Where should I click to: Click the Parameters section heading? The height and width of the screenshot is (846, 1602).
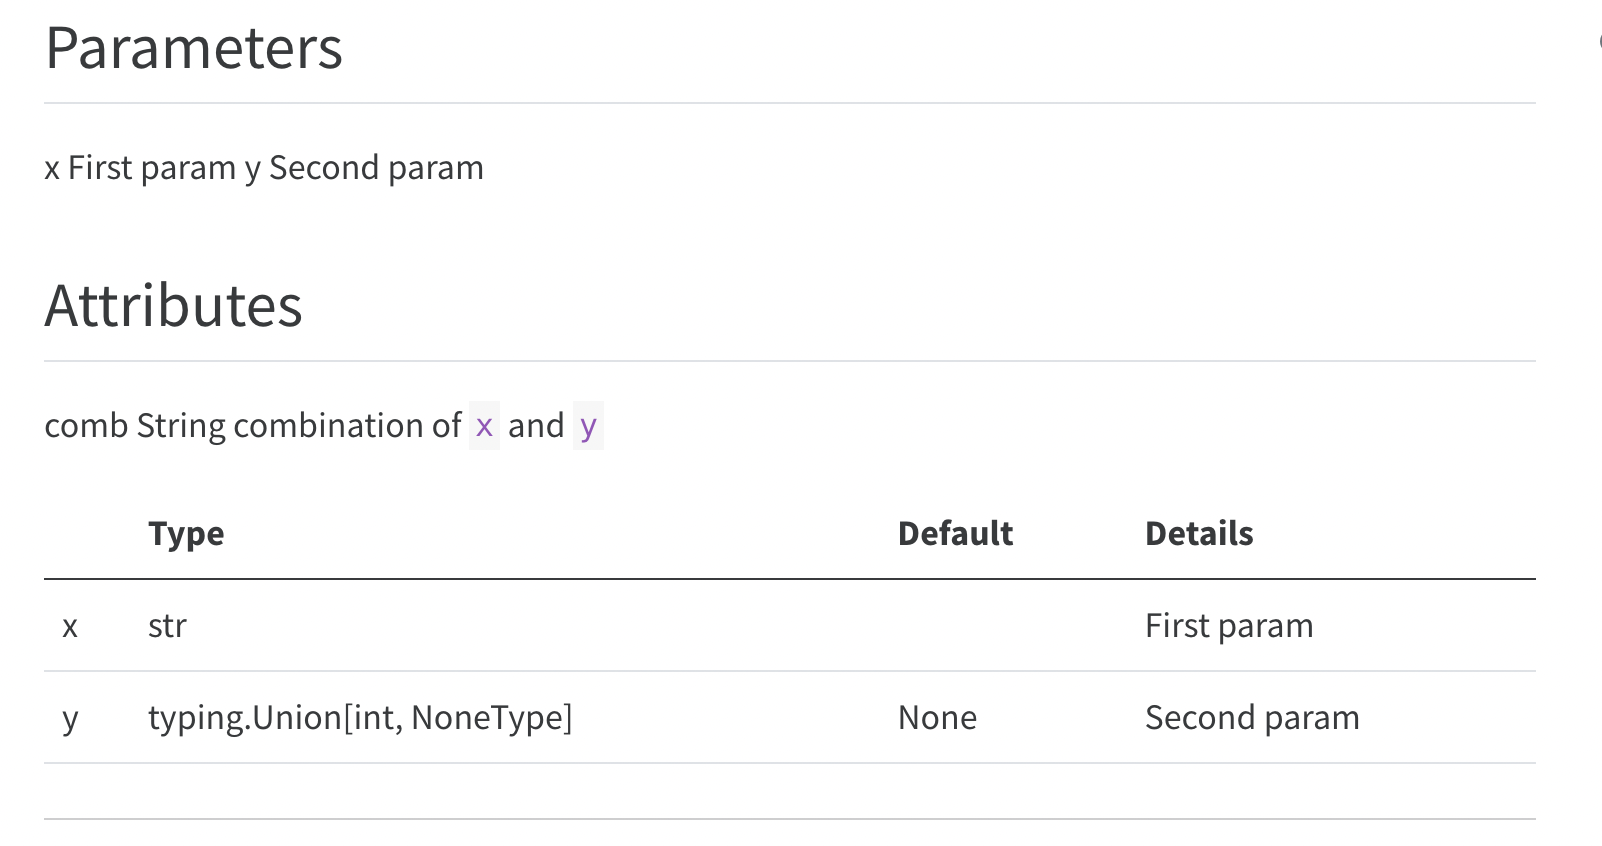coord(194,48)
